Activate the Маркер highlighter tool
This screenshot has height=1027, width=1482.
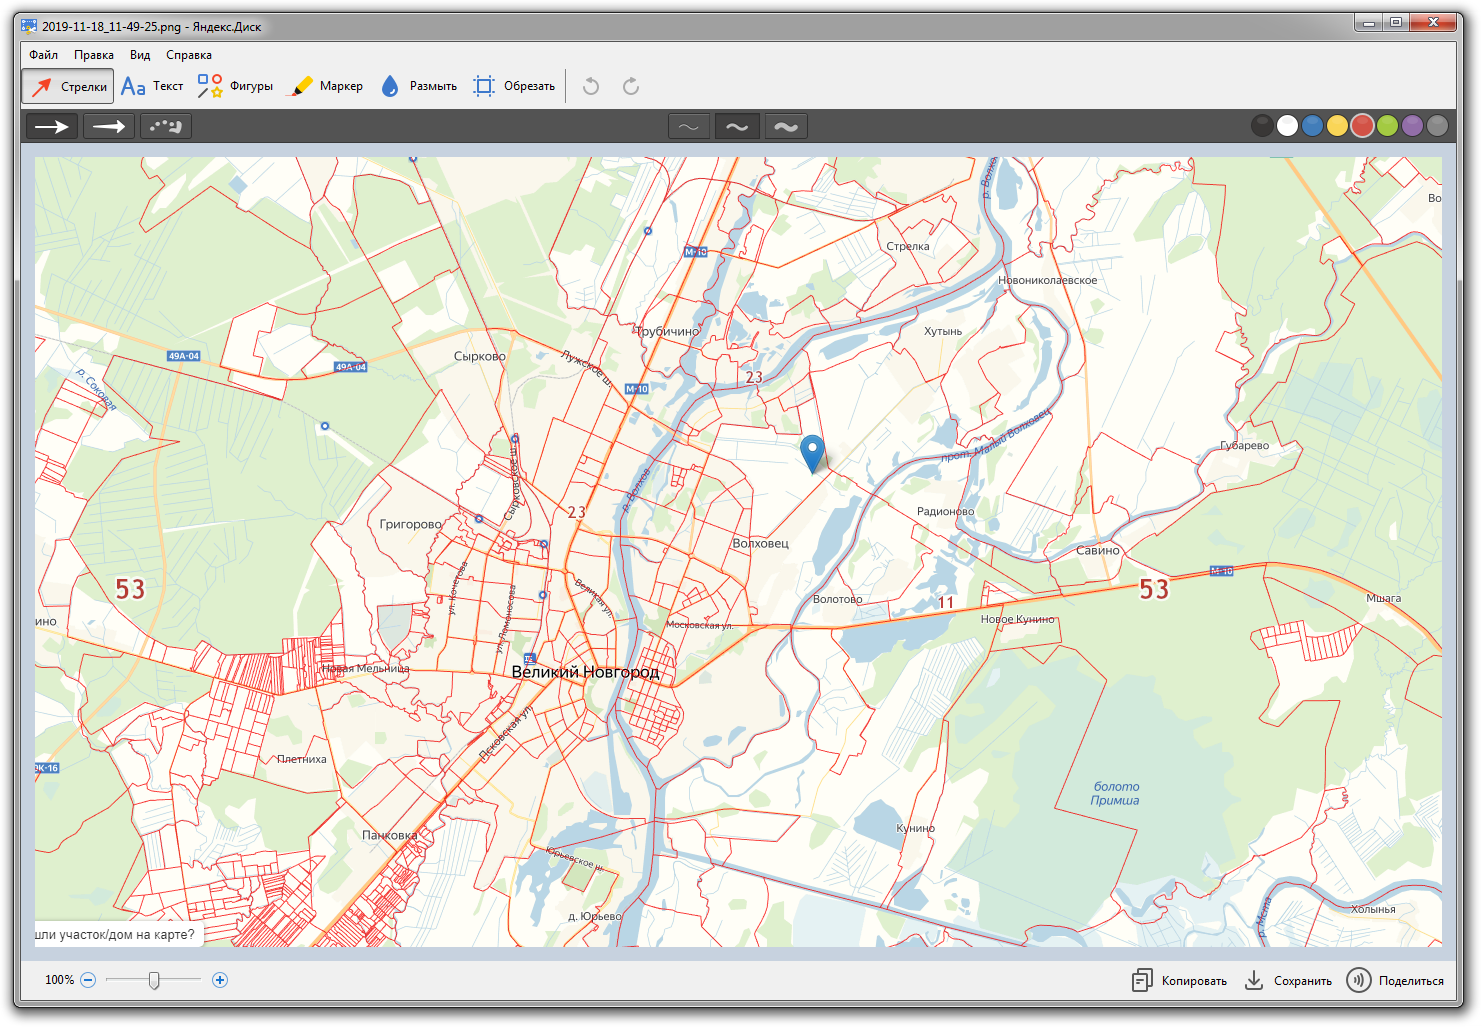click(x=326, y=87)
